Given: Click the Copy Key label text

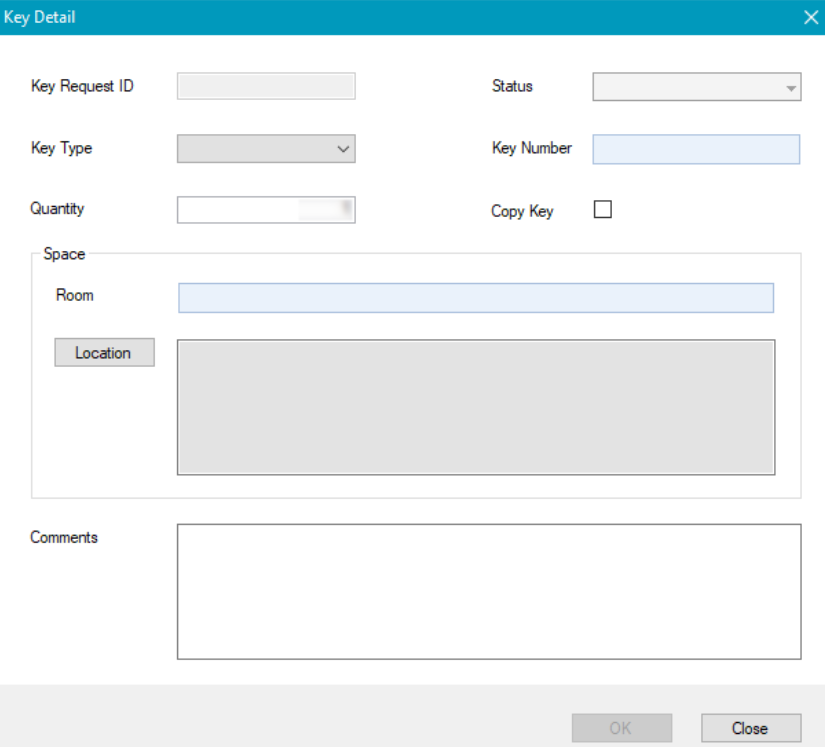Looking at the screenshot, I should (x=522, y=211).
